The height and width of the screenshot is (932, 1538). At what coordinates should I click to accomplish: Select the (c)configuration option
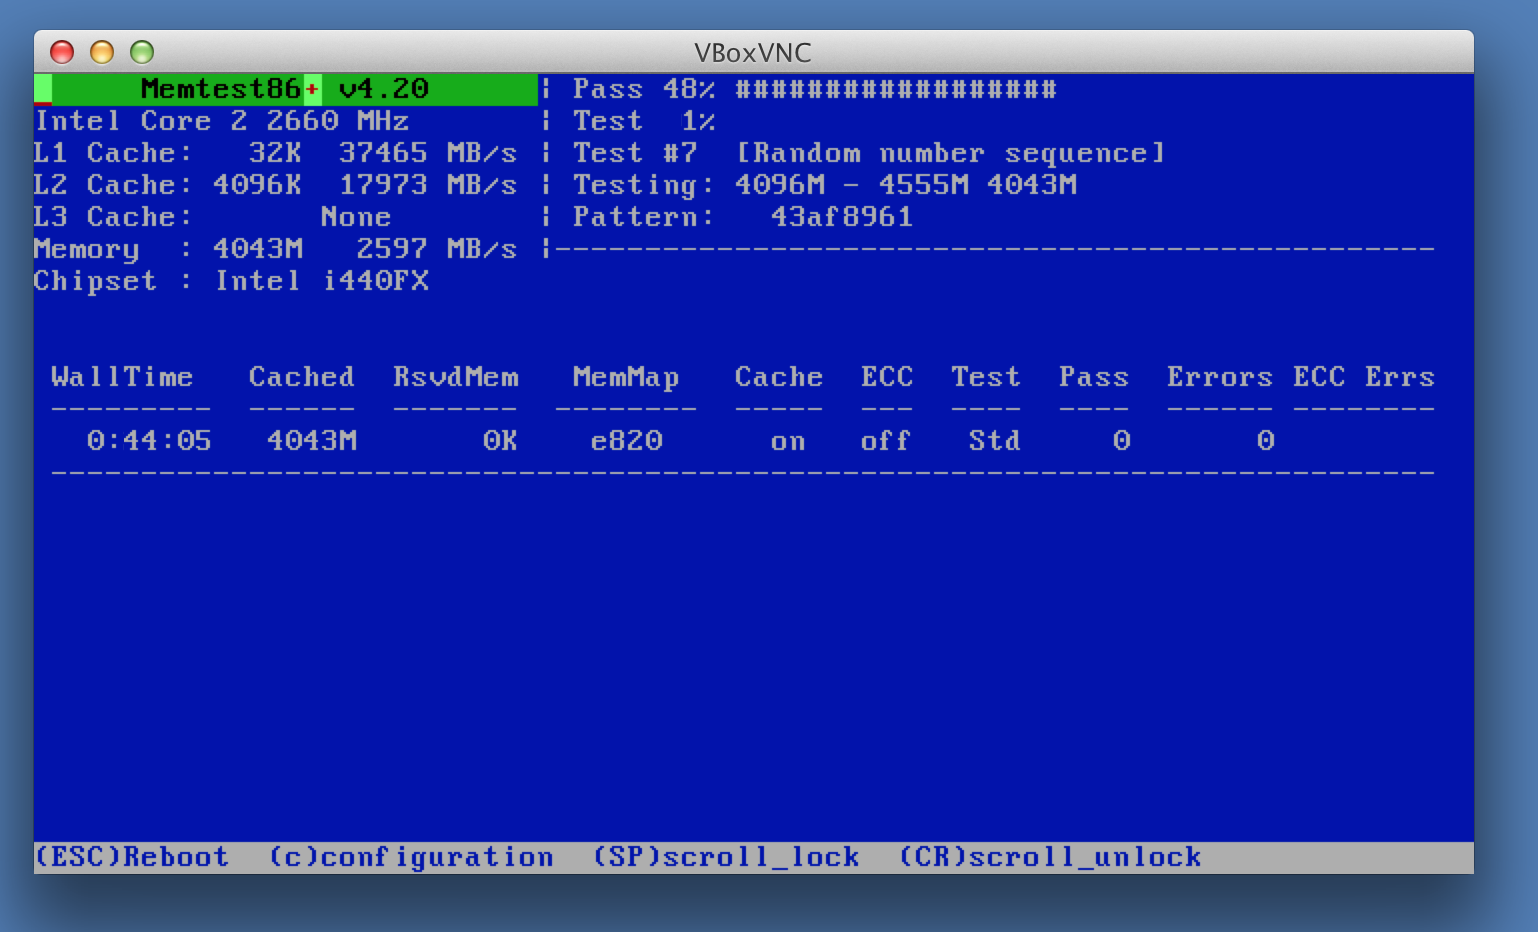[x=411, y=857]
